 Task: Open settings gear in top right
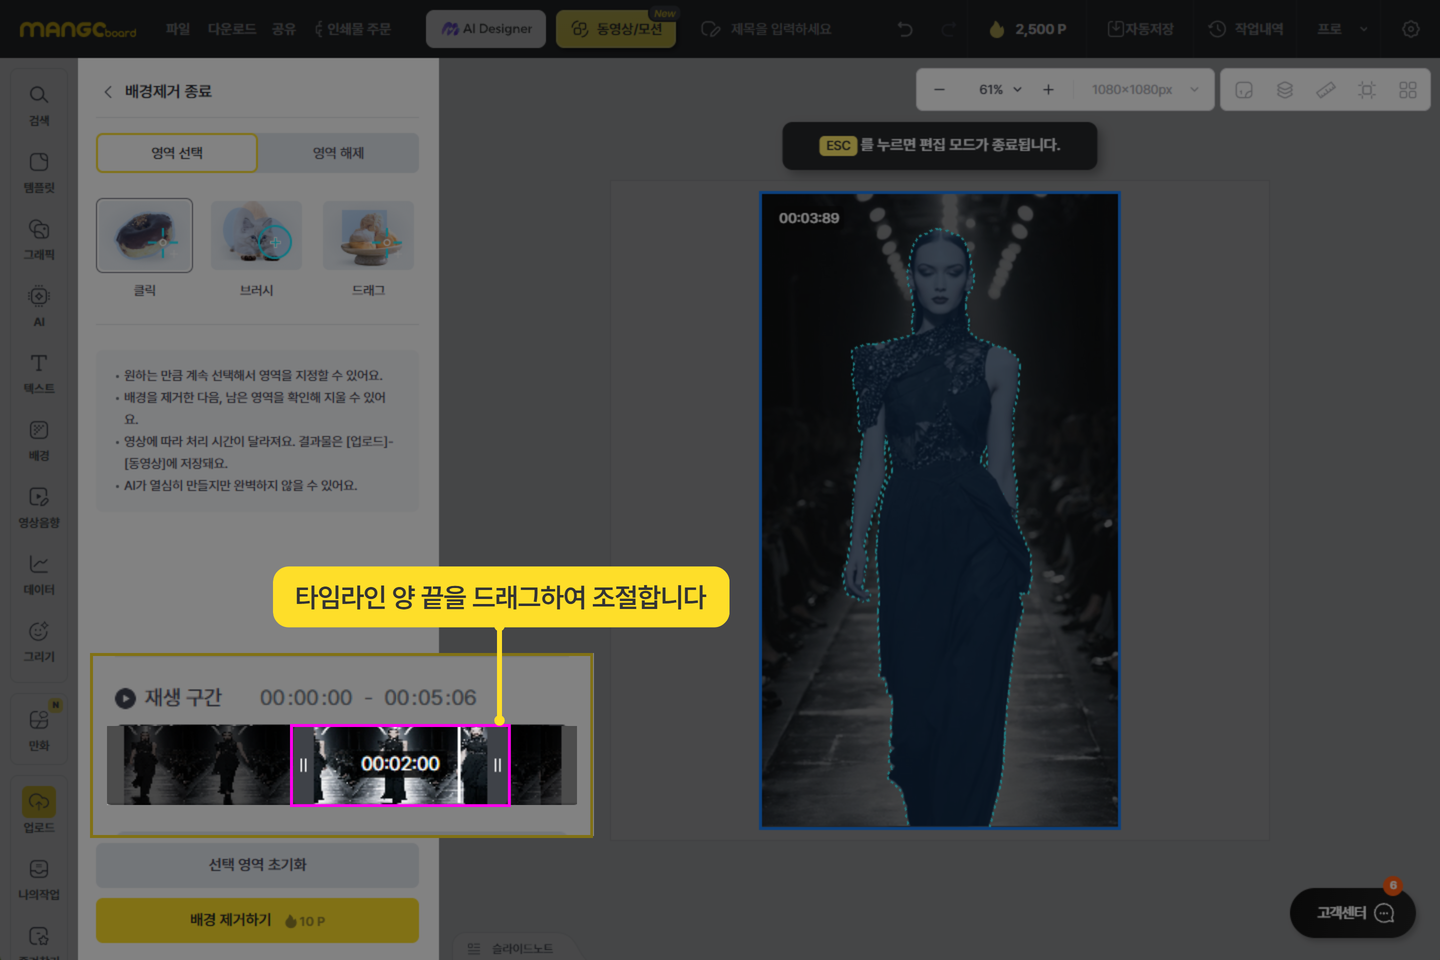point(1410,29)
